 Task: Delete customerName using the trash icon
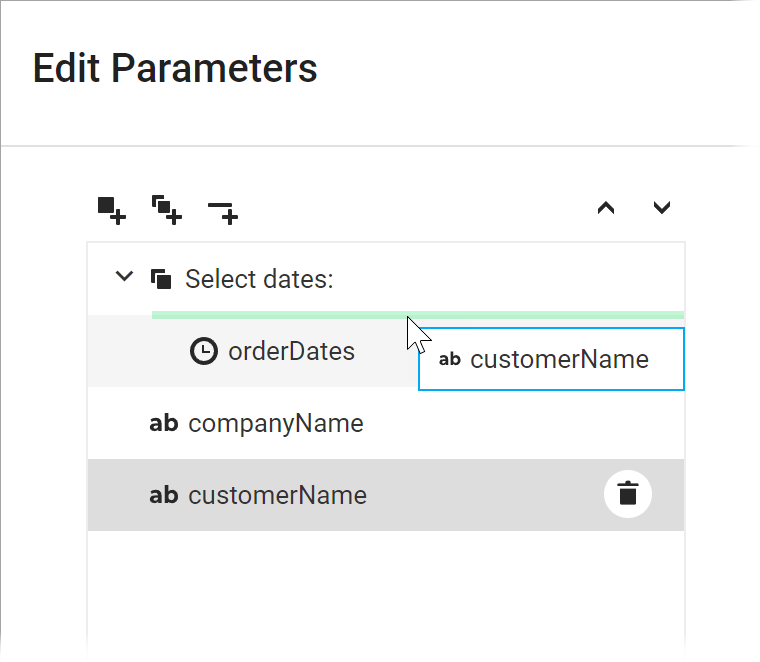coord(628,493)
